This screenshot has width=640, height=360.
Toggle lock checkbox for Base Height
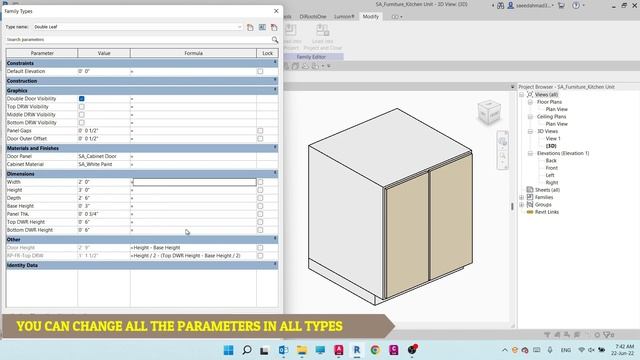[260, 206]
